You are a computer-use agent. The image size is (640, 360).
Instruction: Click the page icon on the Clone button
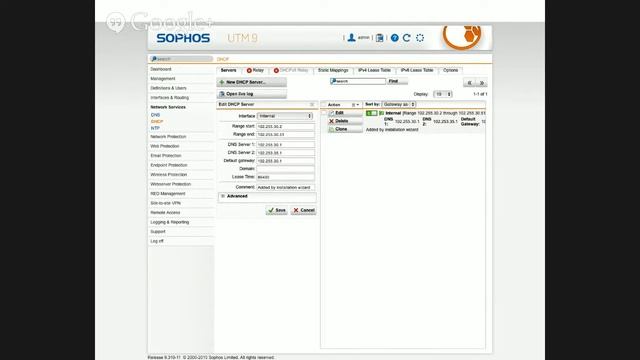coord(331,129)
